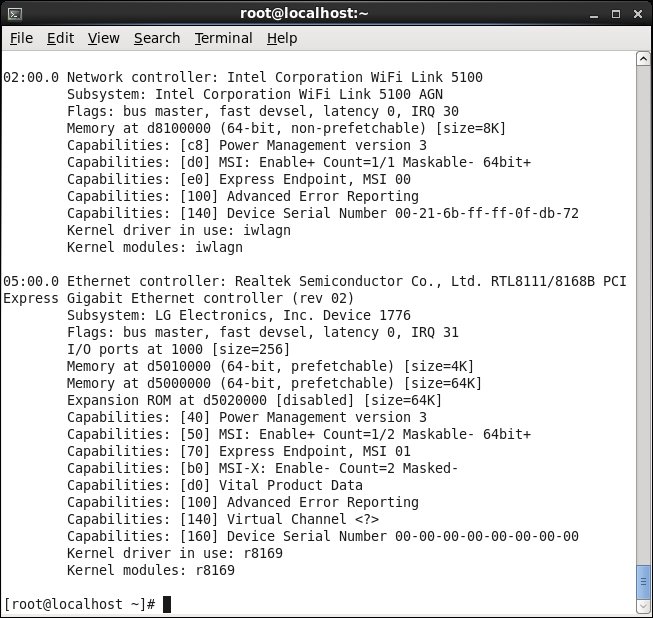Viewport: 653px width, 618px height.
Task: Click the scrollbar up arrow
Action: pos(643,59)
